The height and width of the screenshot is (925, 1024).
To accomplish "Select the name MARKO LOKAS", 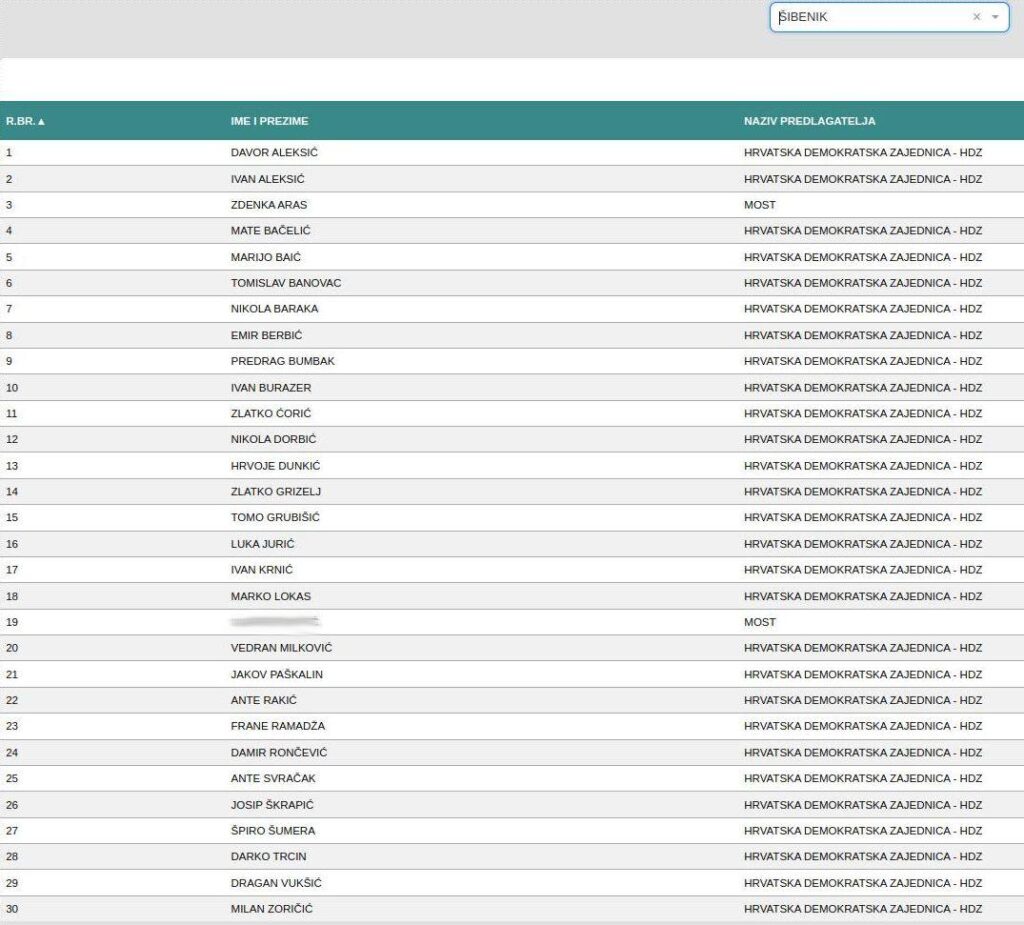I will (270, 596).
